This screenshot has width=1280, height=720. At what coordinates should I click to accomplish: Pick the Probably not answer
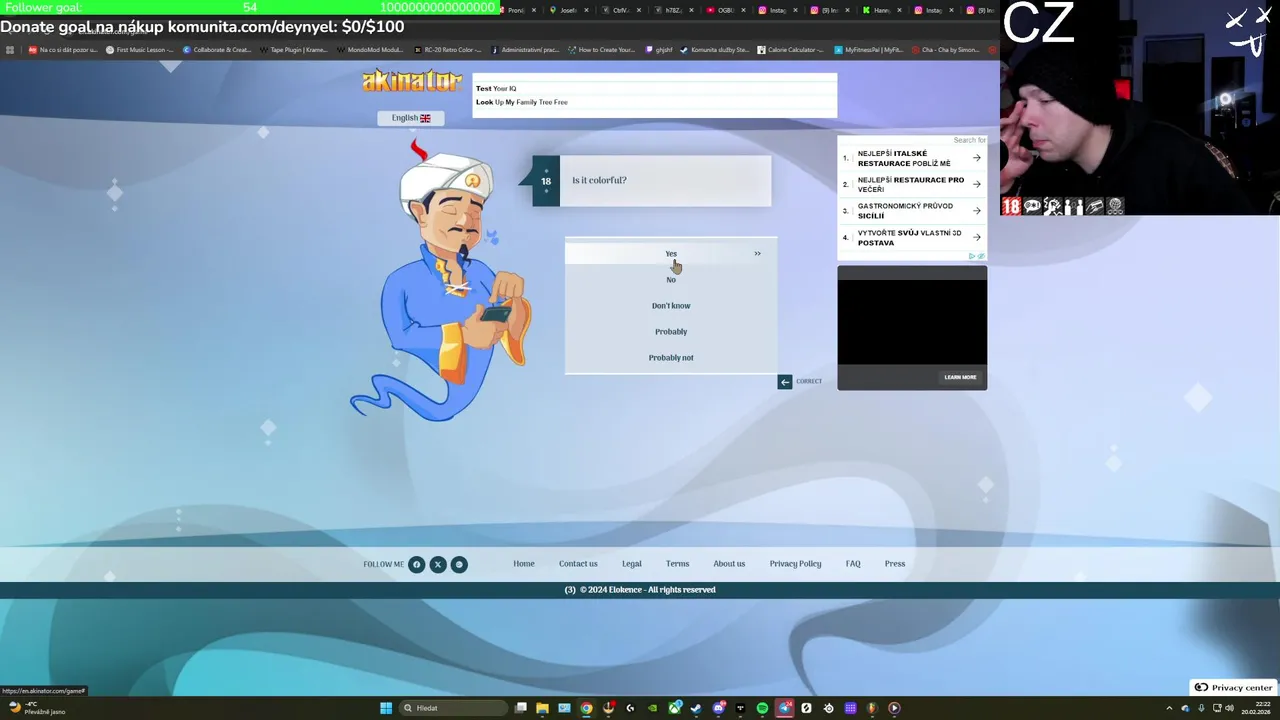(x=671, y=357)
